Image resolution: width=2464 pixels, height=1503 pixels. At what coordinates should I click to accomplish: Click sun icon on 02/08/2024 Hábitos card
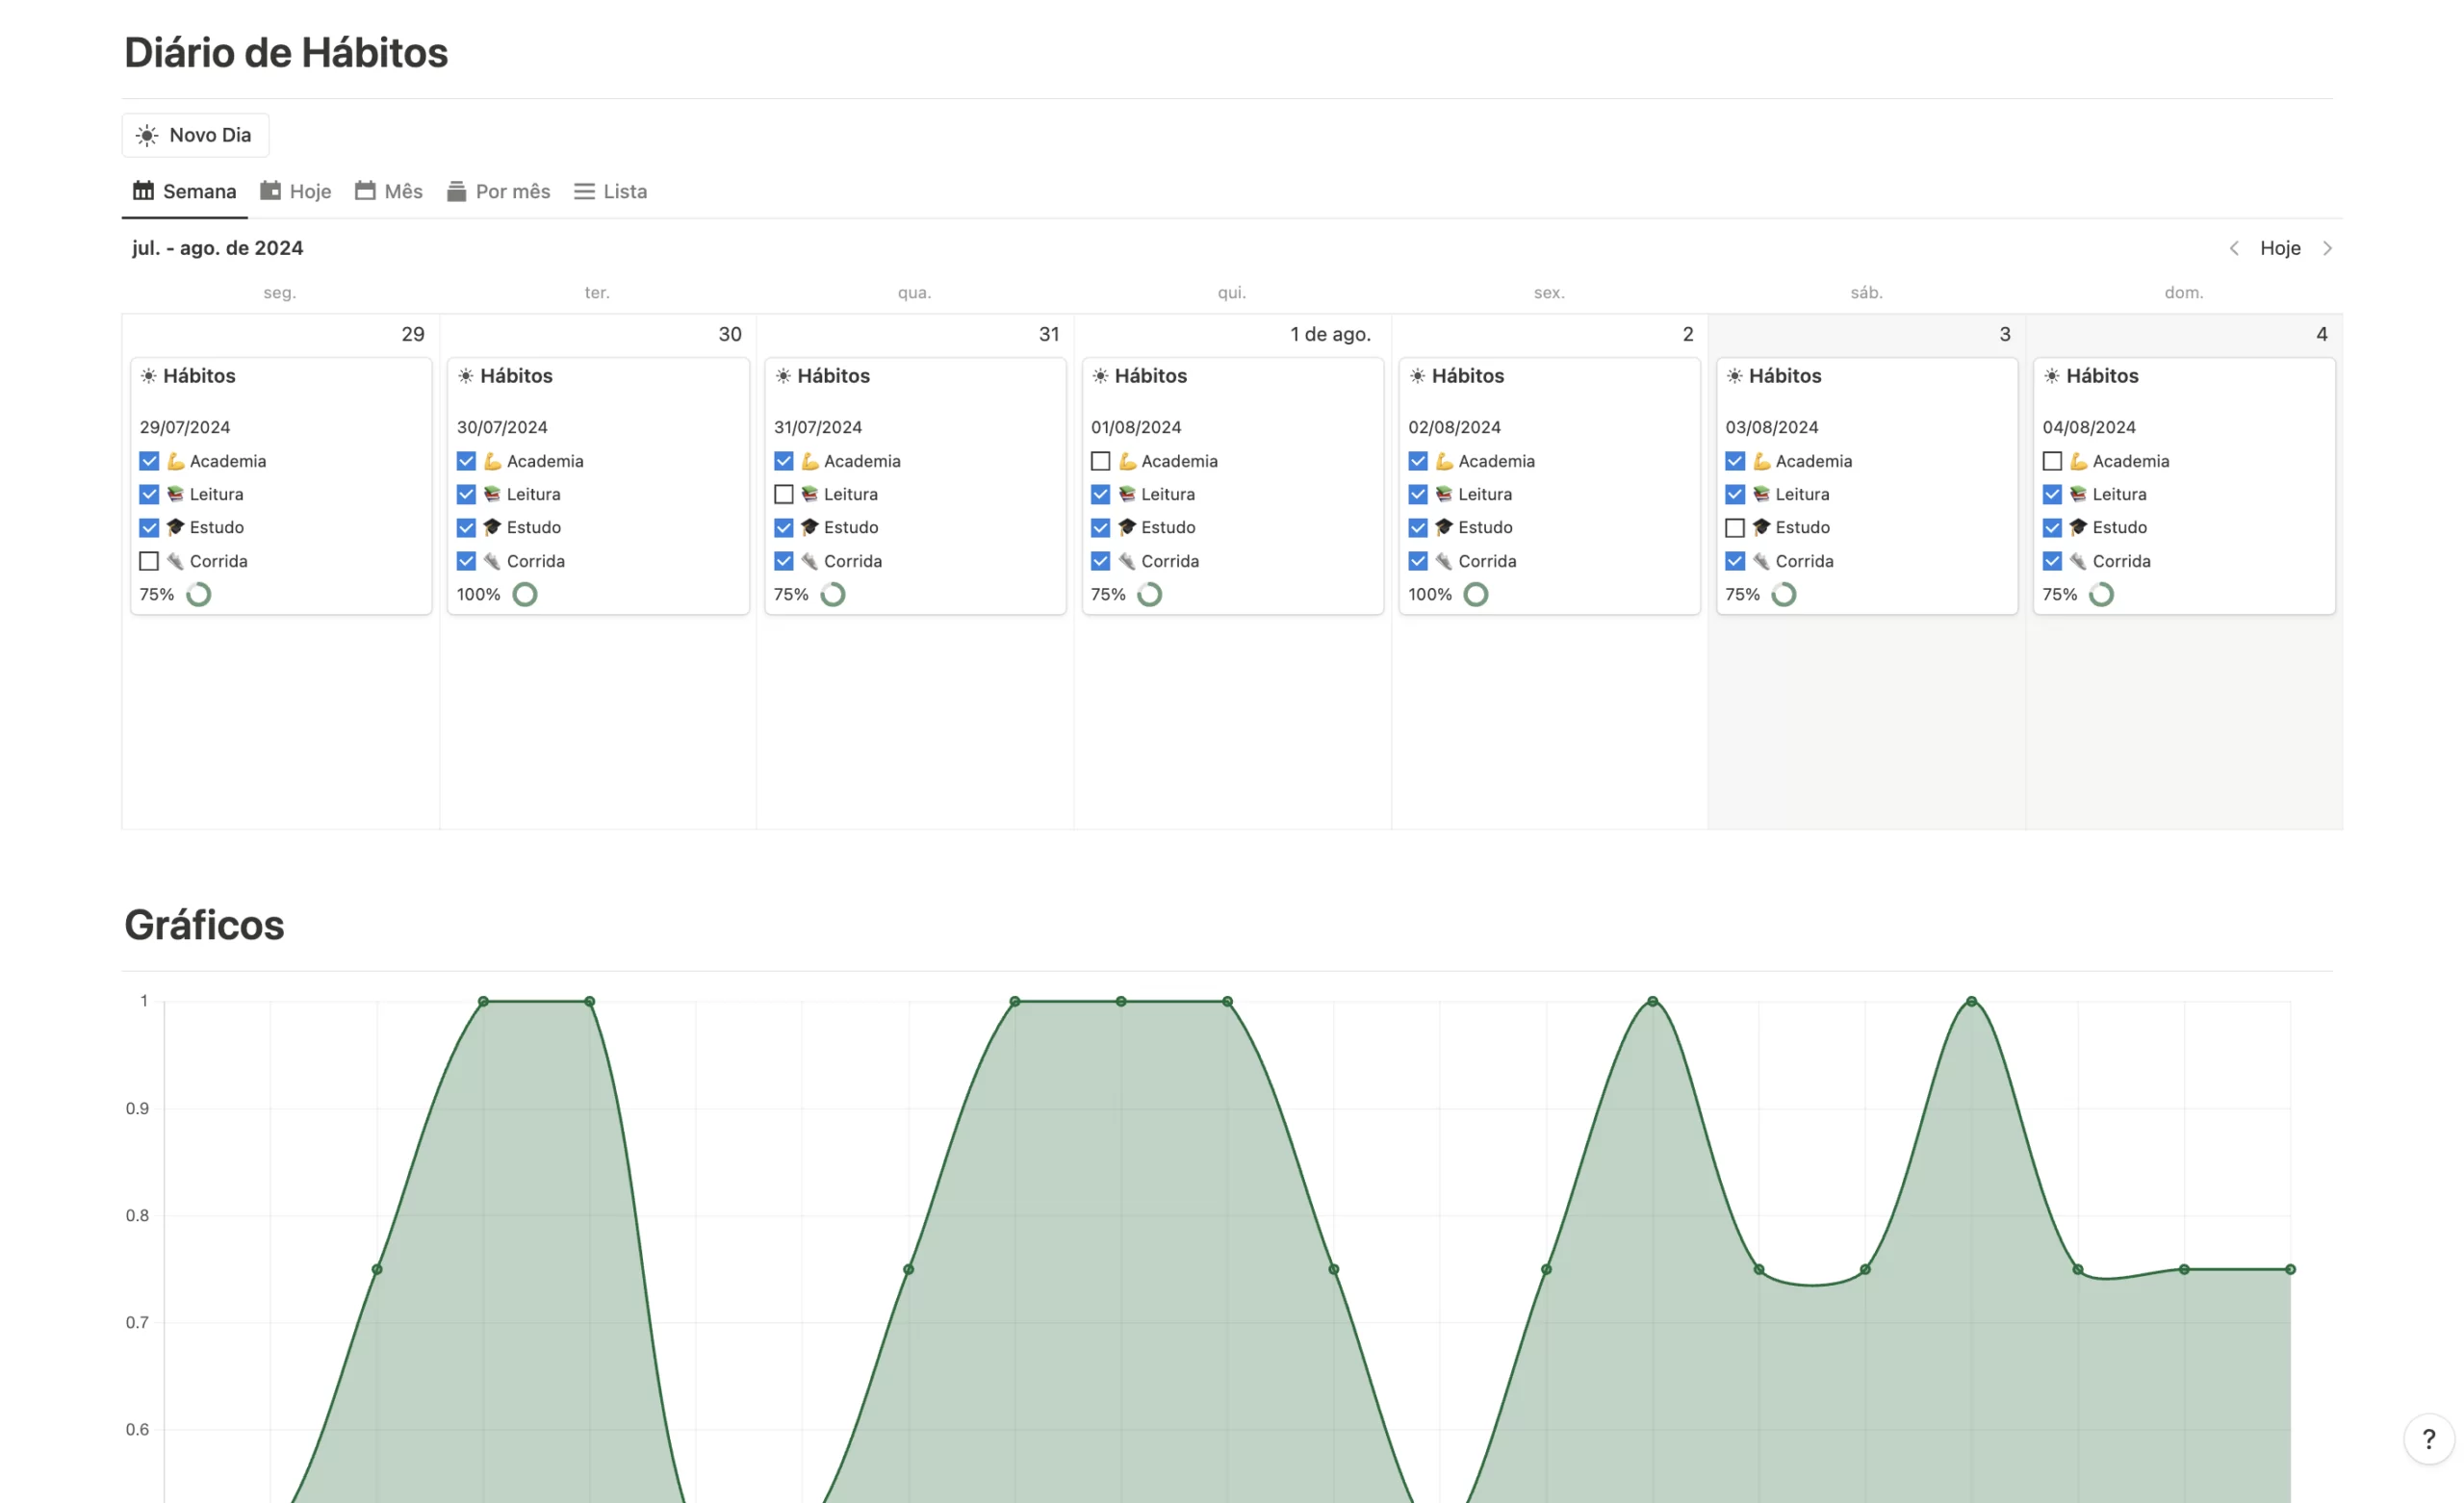tap(1417, 376)
